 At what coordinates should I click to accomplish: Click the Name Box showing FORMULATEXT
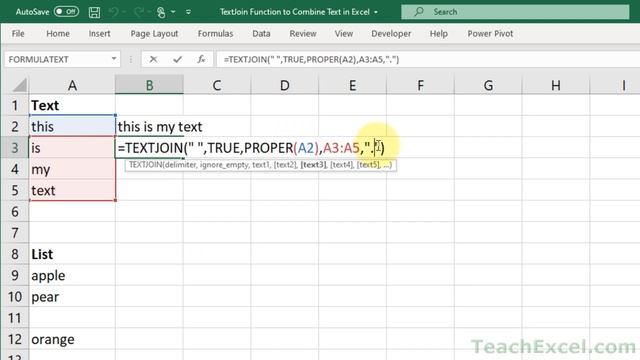pyautogui.click(x=57, y=60)
